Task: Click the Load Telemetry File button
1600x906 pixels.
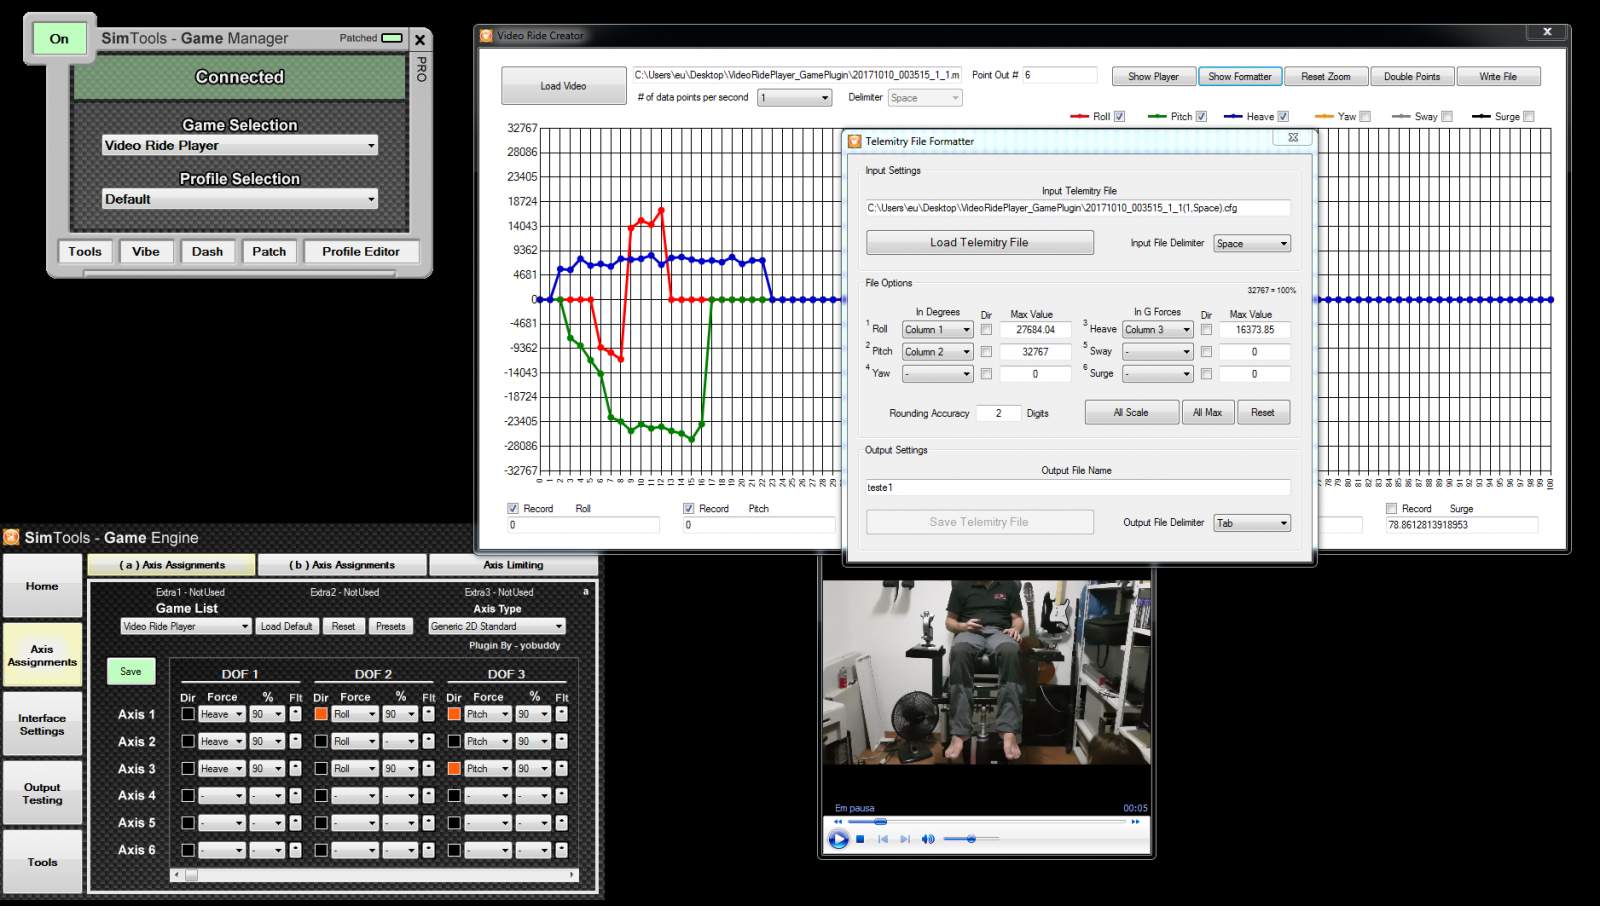Action: click(x=979, y=242)
